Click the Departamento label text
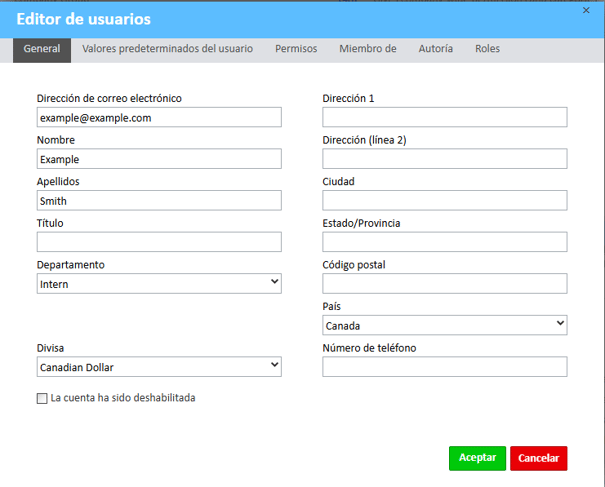 click(x=71, y=265)
